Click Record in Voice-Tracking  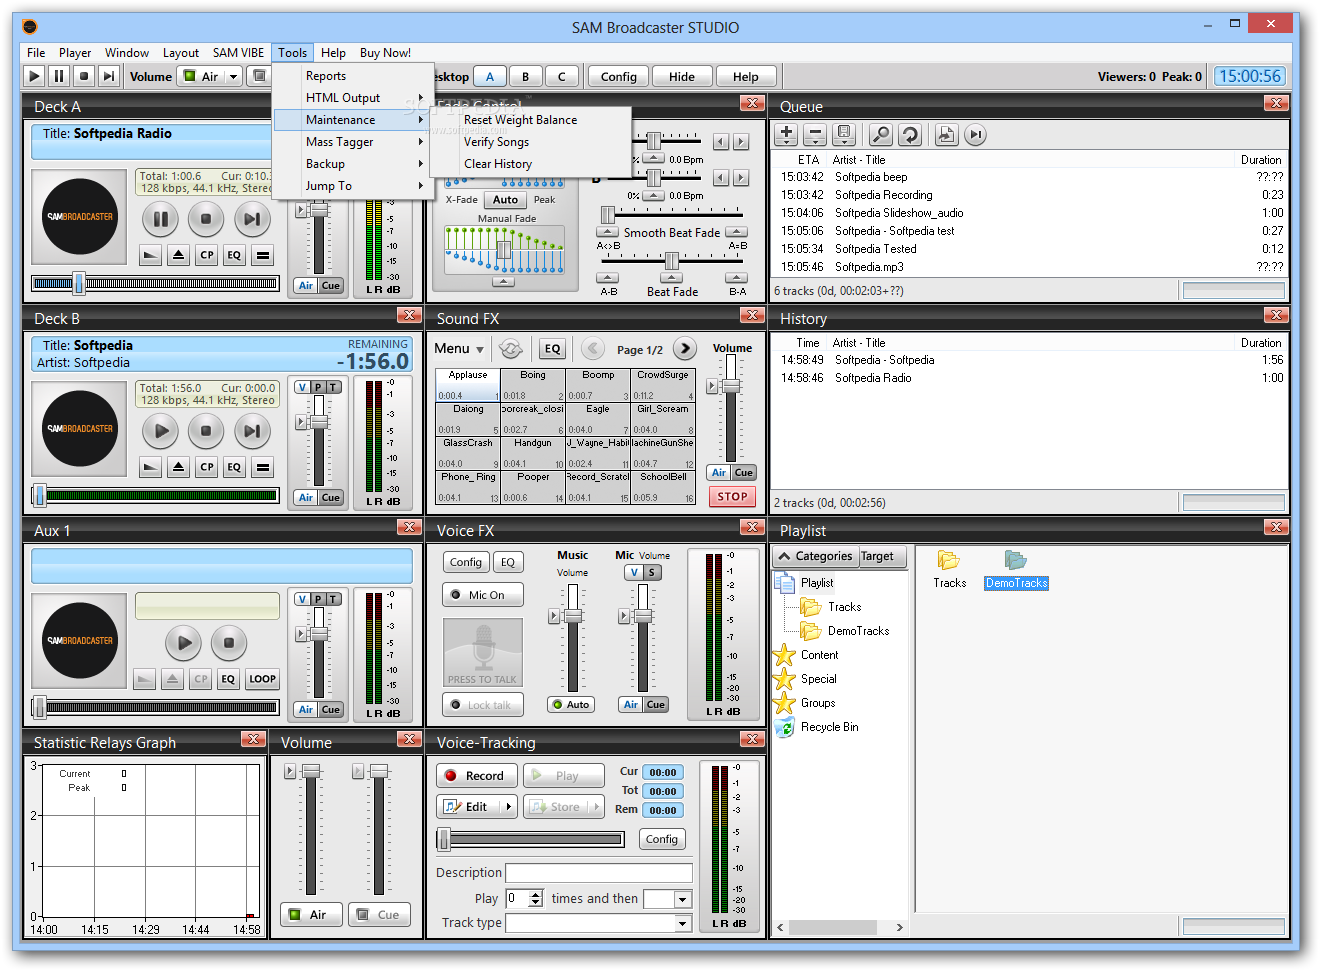coord(477,776)
